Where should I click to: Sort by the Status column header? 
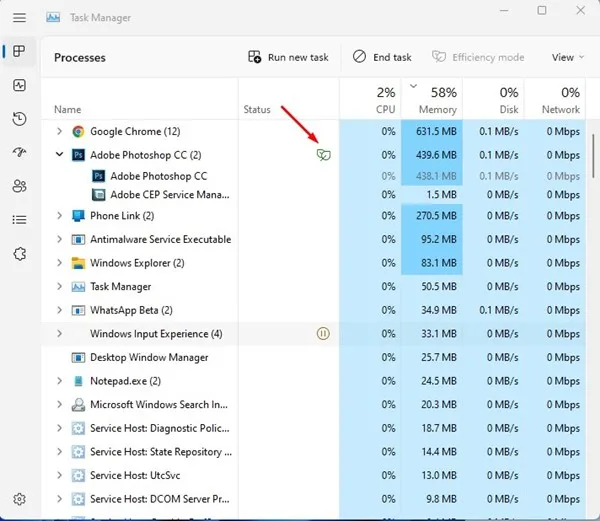point(289,99)
